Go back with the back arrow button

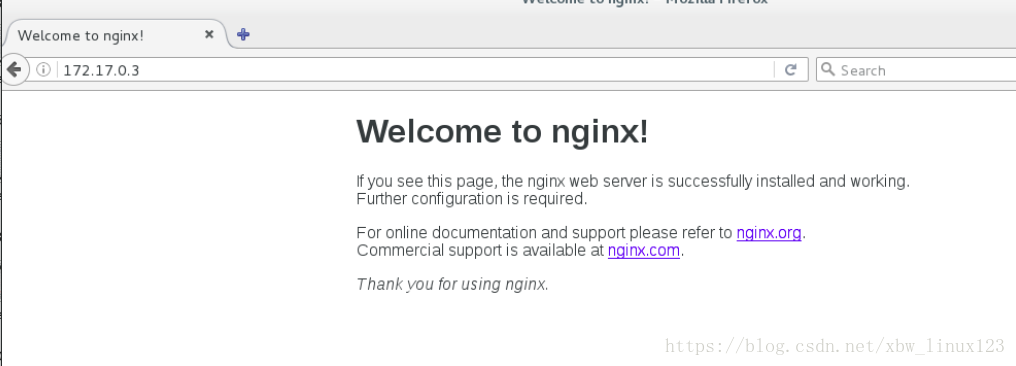click(14, 69)
